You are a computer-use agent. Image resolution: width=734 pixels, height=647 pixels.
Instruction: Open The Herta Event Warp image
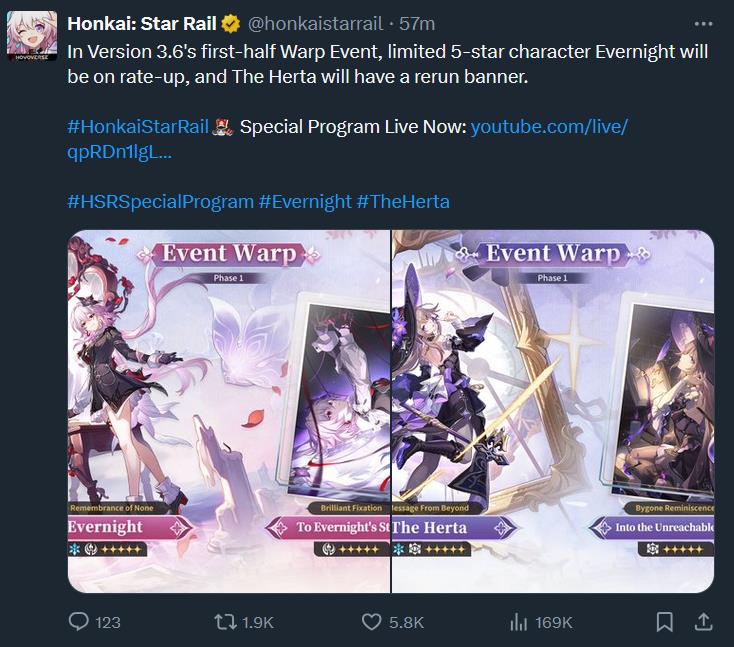point(553,412)
